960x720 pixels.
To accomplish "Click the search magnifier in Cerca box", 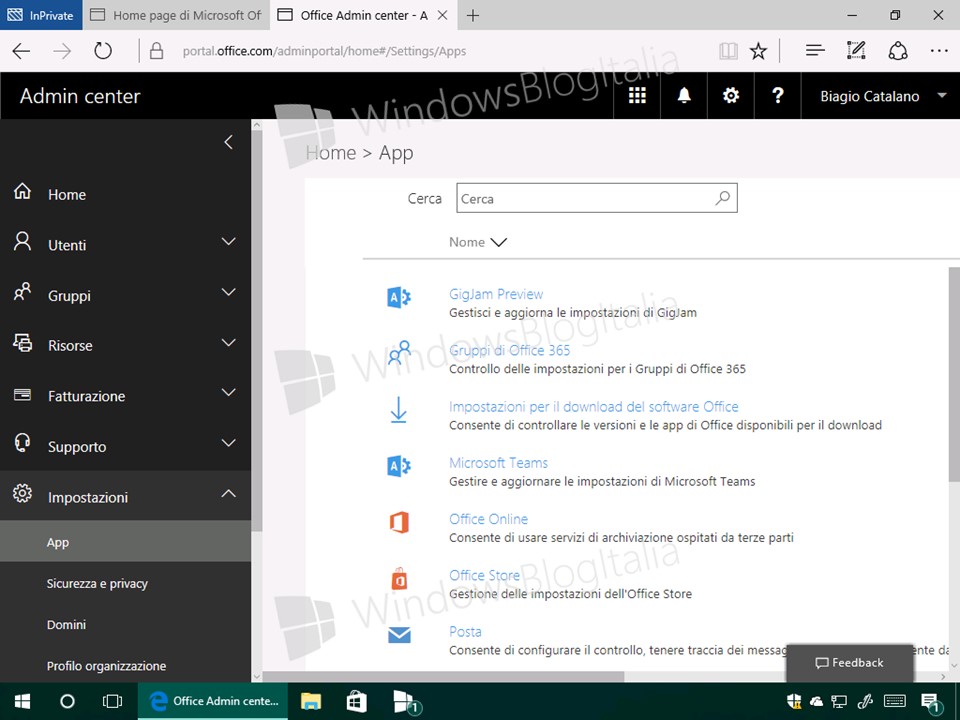I will pos(723,198).
